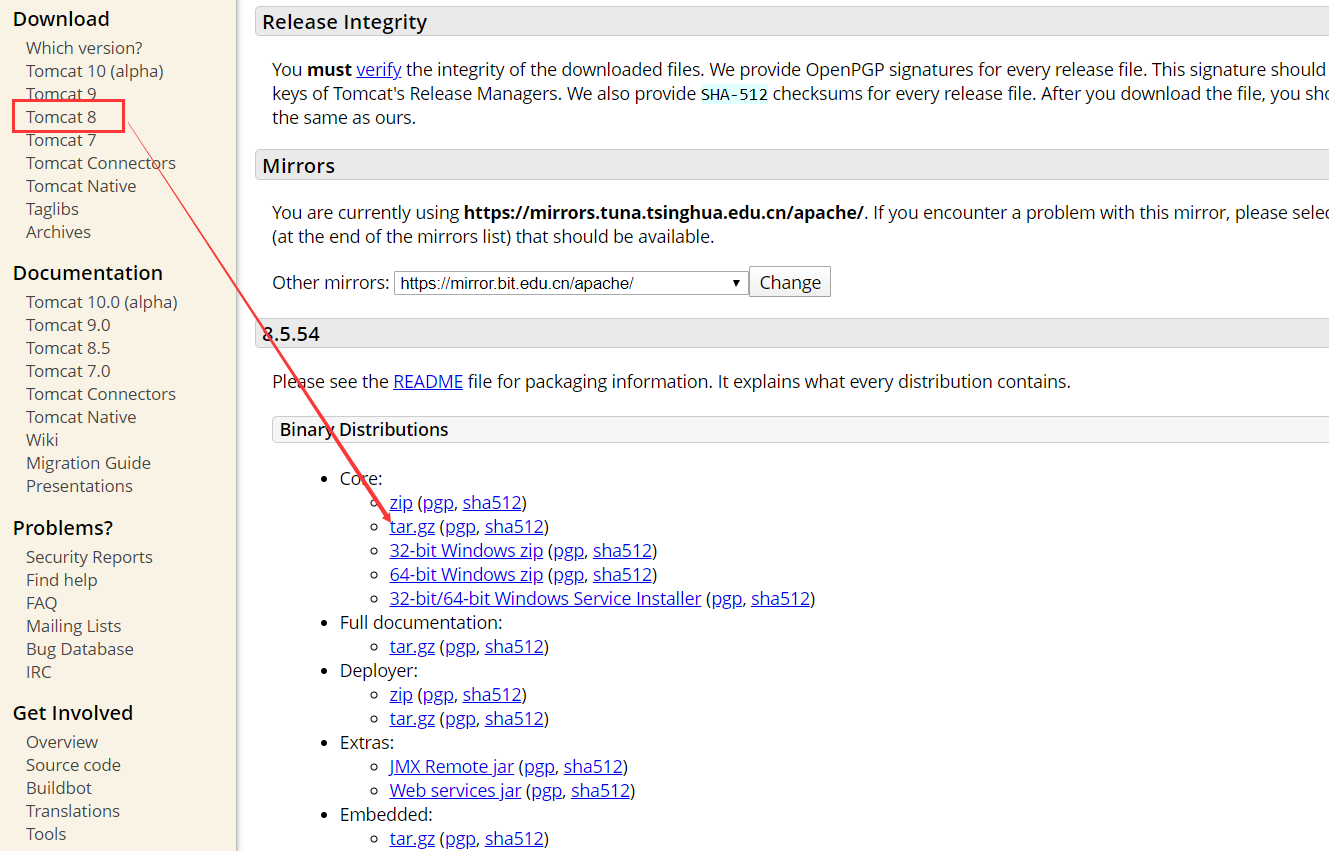1329x851 pixels.
Task: Open Taglibs download link
Action: pos(52,209)
